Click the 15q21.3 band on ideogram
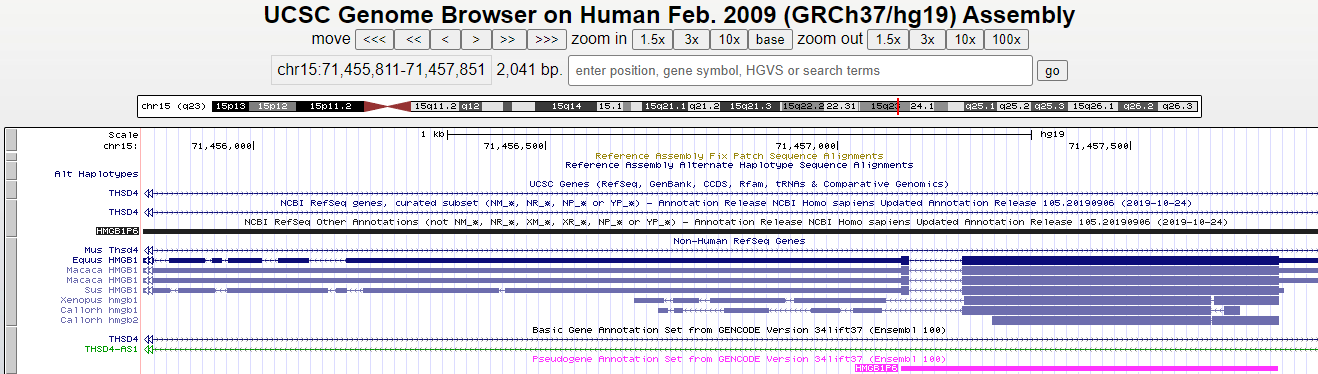The height and width of the screenshot is (374, 1318). pos(751,106)
